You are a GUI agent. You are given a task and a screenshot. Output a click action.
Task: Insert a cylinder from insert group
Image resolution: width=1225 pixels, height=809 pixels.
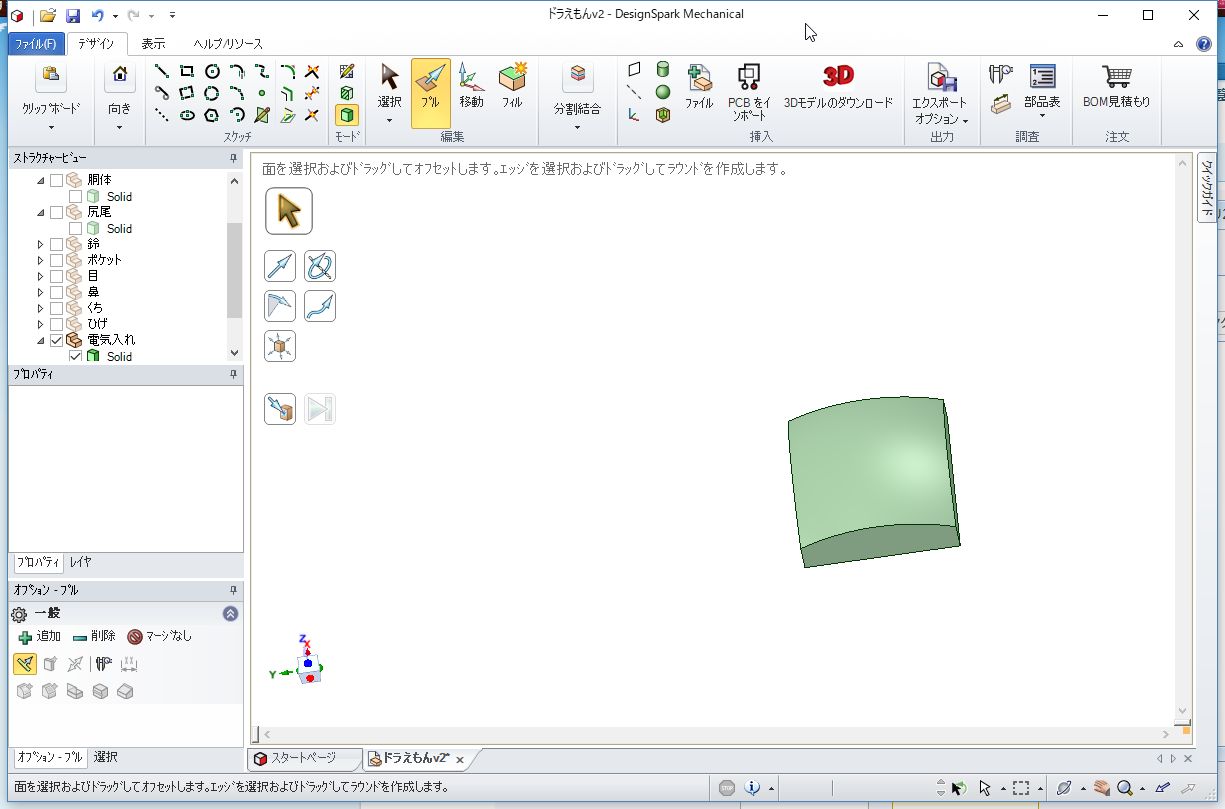click(x=662, y=69)
